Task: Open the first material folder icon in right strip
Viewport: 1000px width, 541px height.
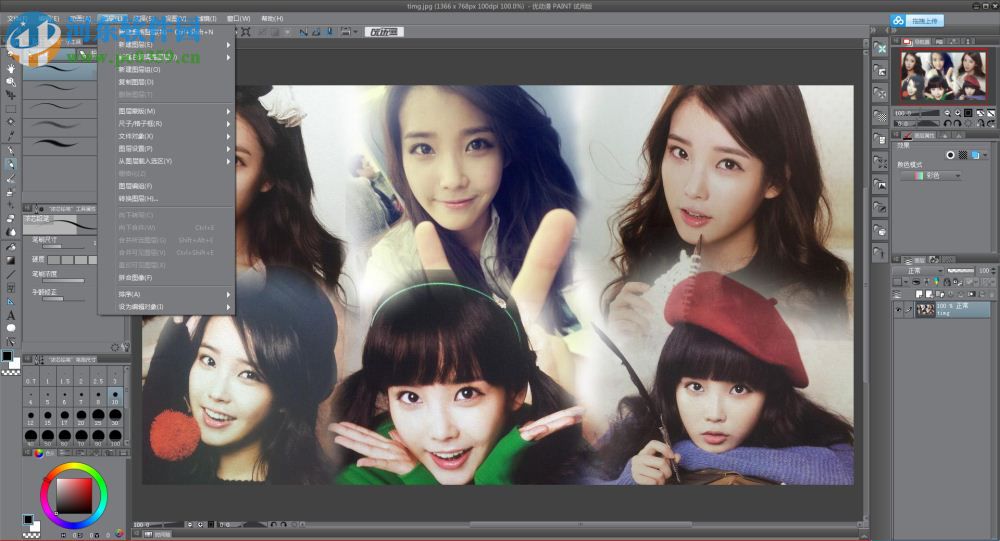Action: click(880, 47)
